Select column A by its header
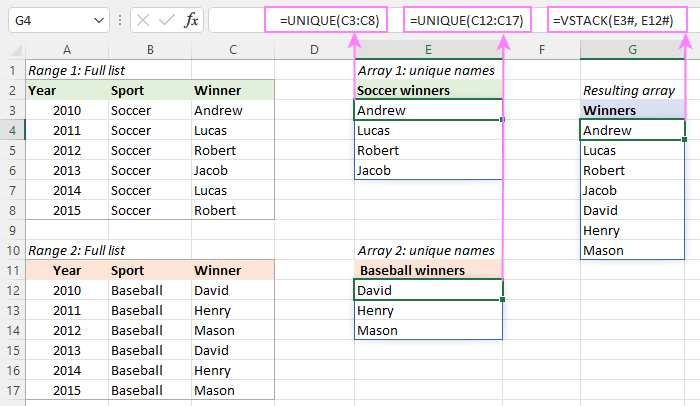 (65, 49)
